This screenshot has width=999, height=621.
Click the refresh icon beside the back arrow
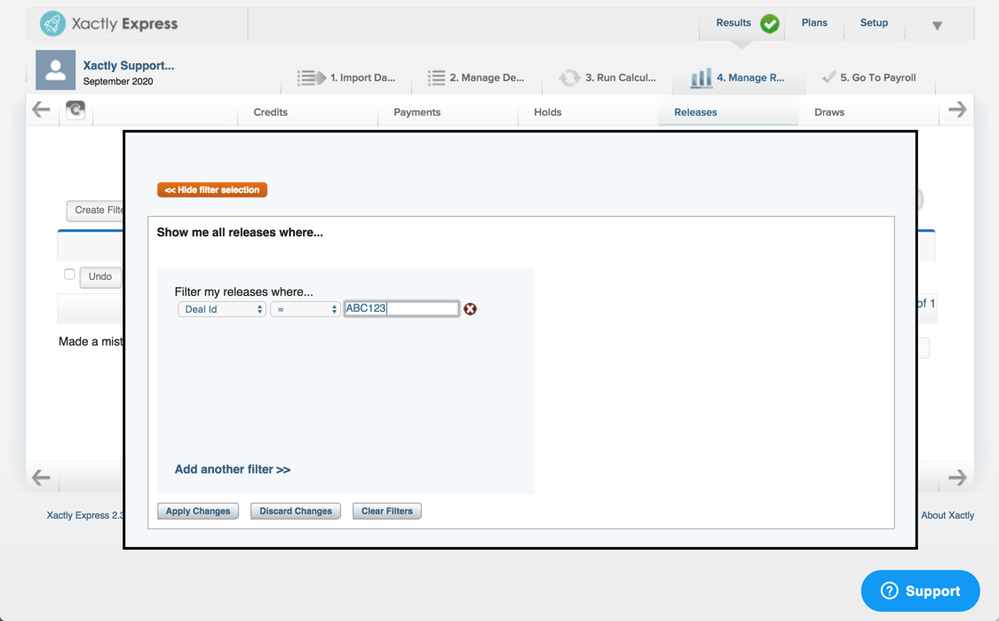[76, 110]
